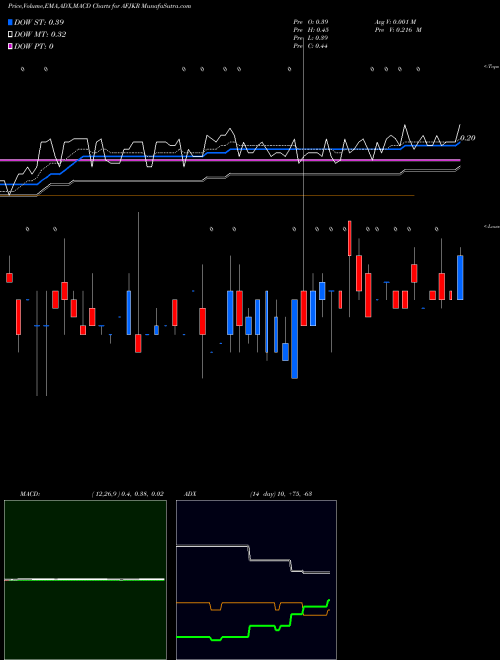Screen dimensions: 500x660
Task: Click the 'Pre O: 0.39' open value
Action: (x=311, y=22)
